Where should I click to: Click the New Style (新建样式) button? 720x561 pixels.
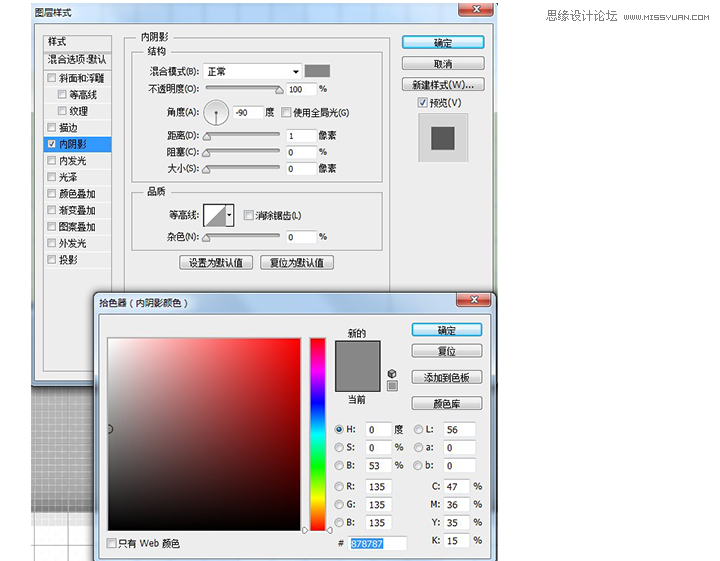tap(443, 84)
